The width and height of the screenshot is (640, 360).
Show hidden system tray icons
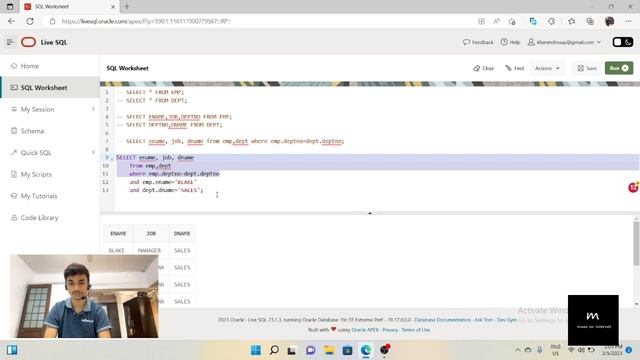tap(518, 350)
